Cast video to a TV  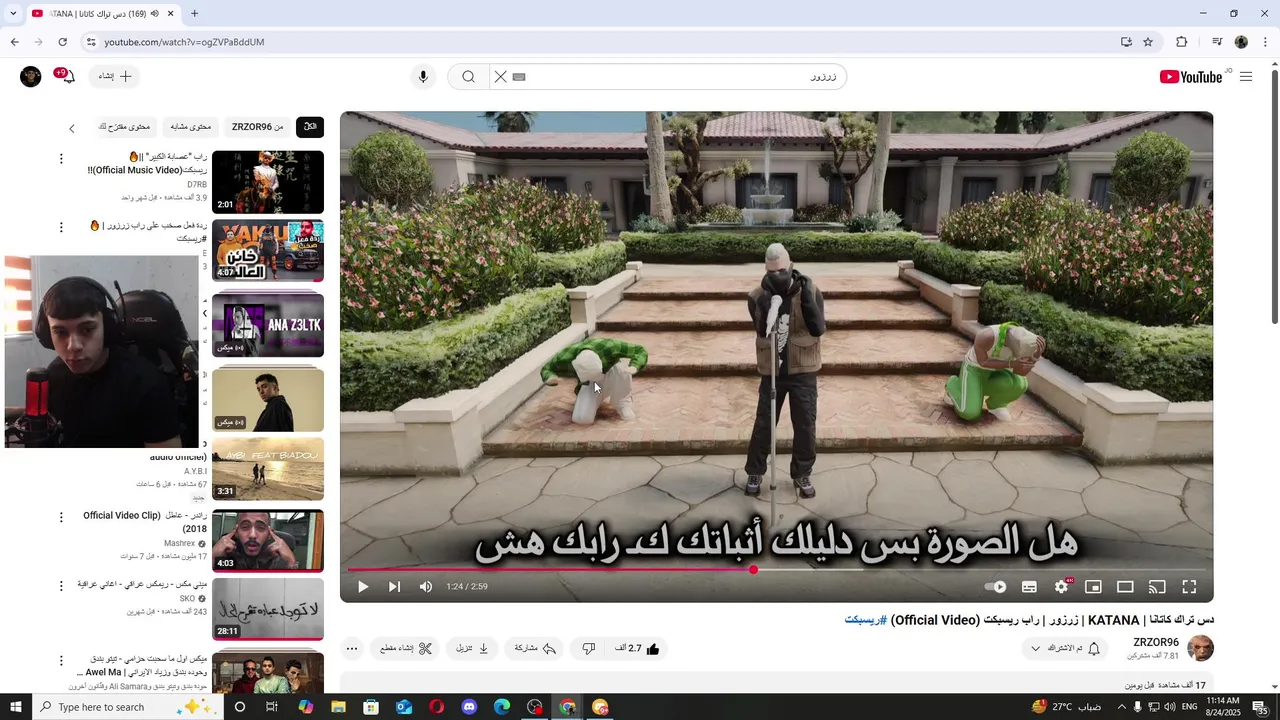tap(1157, 587)
